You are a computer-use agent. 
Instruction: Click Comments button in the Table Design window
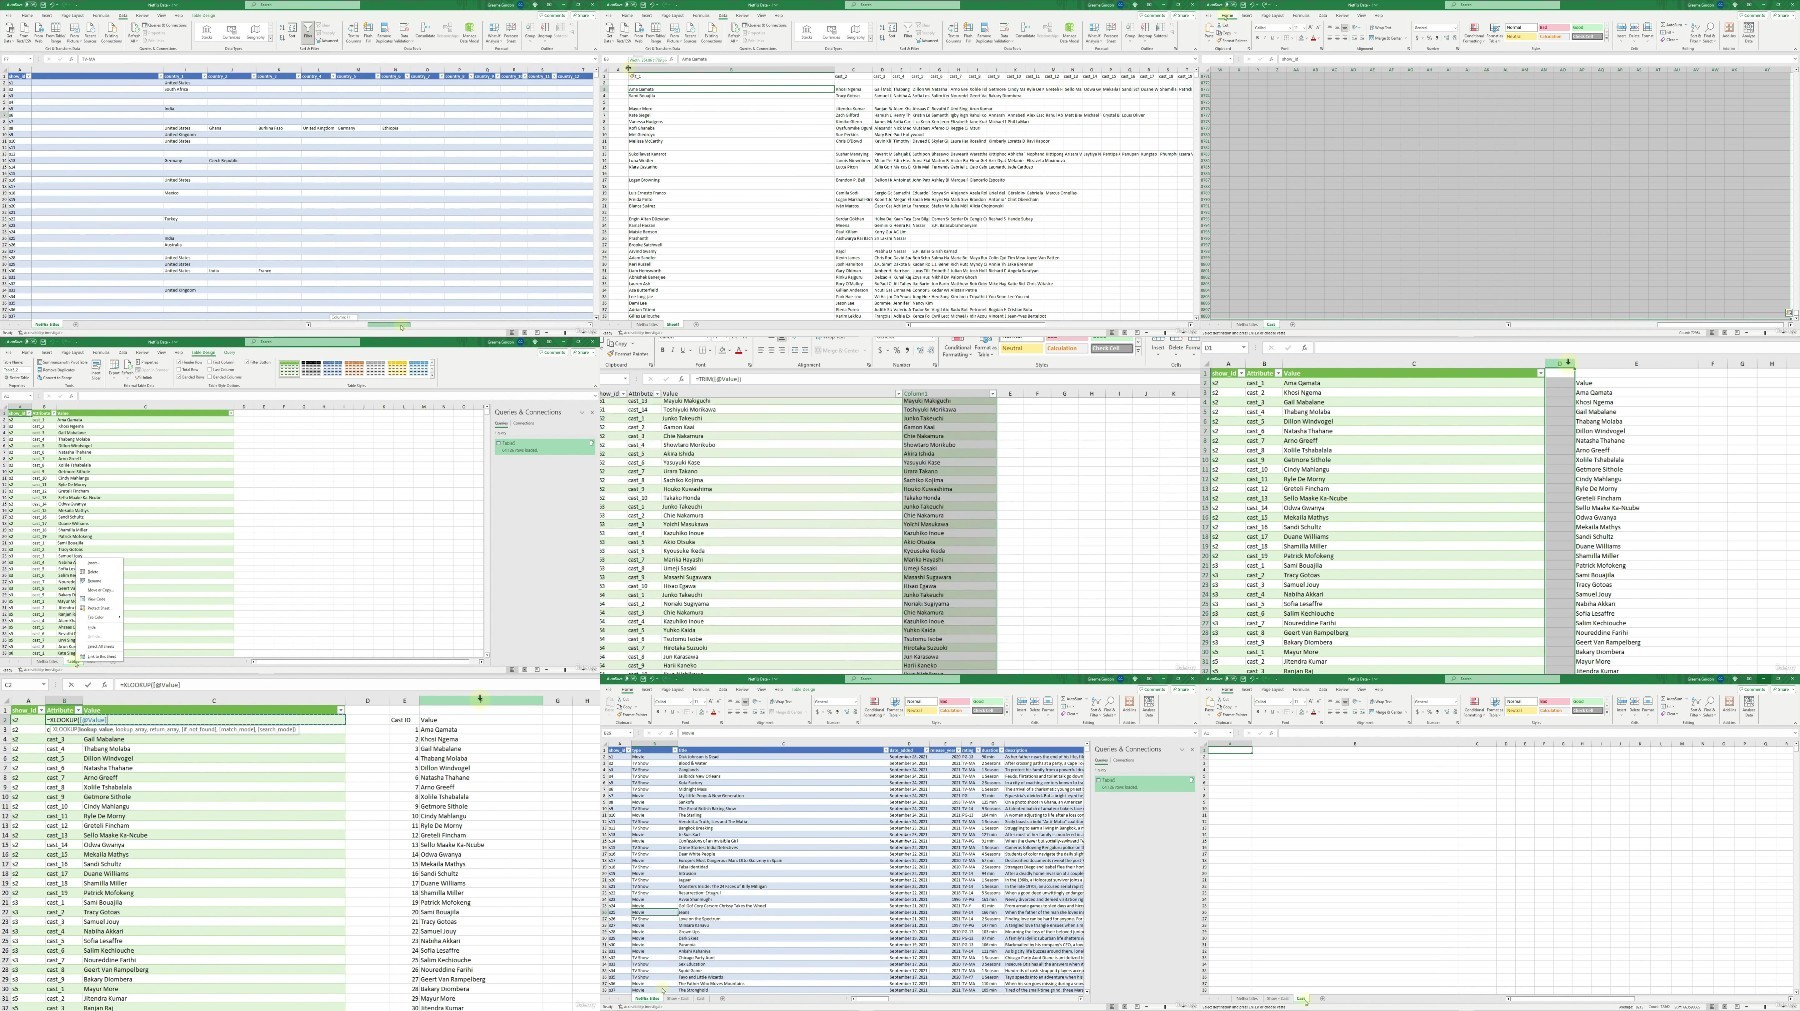coord(552,352)
